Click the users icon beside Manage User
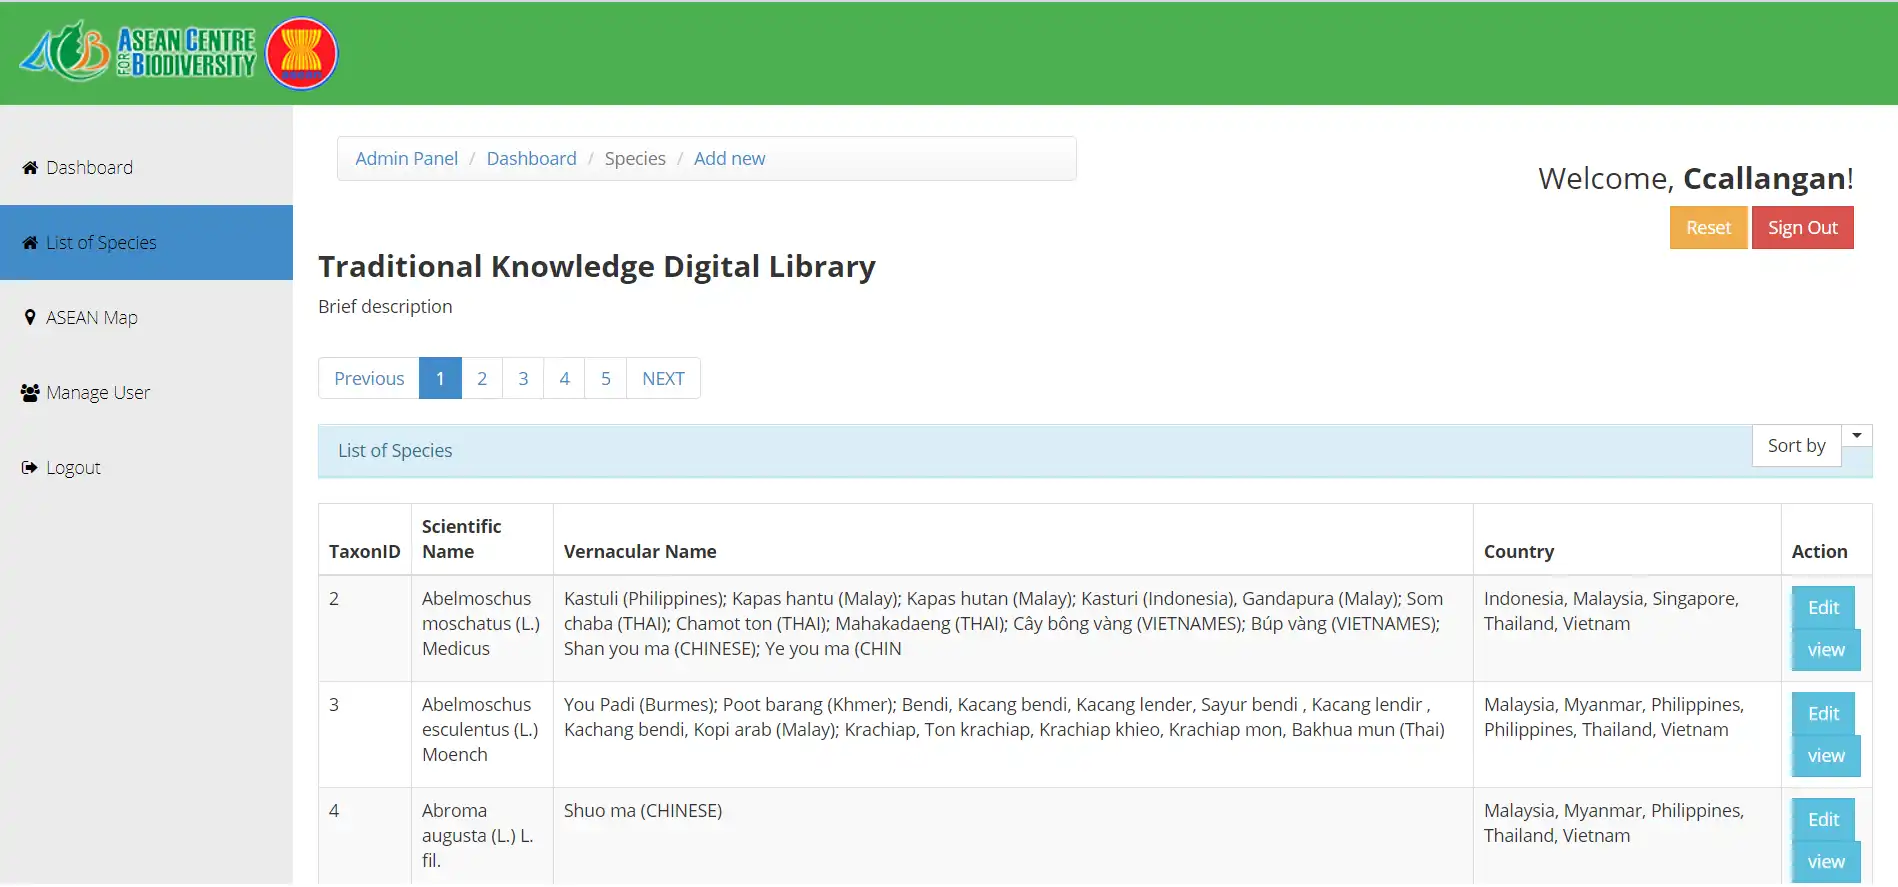Screen dimensions: 1898x887 click(30, 392)
